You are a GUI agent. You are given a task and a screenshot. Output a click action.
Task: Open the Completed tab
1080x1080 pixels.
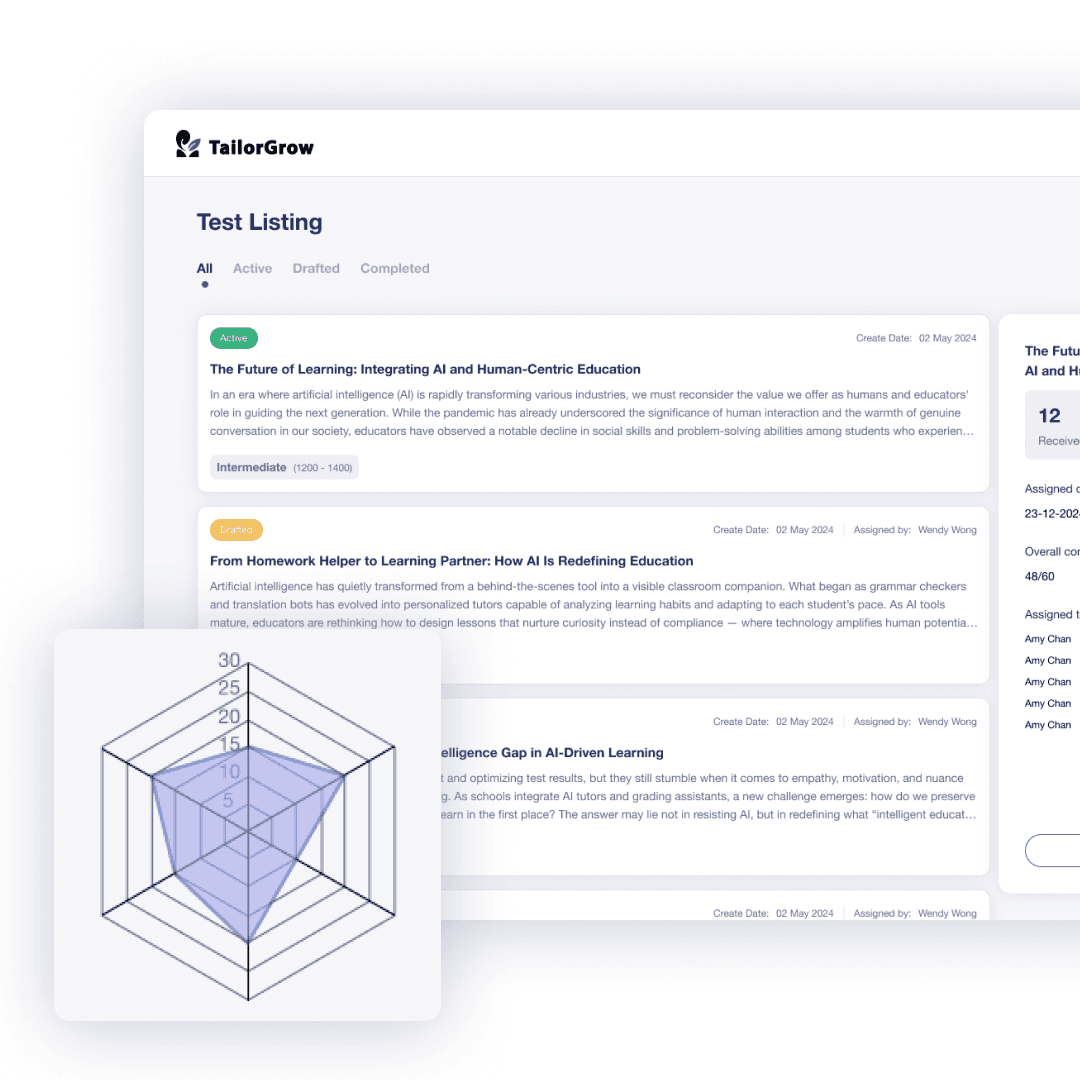395,269
